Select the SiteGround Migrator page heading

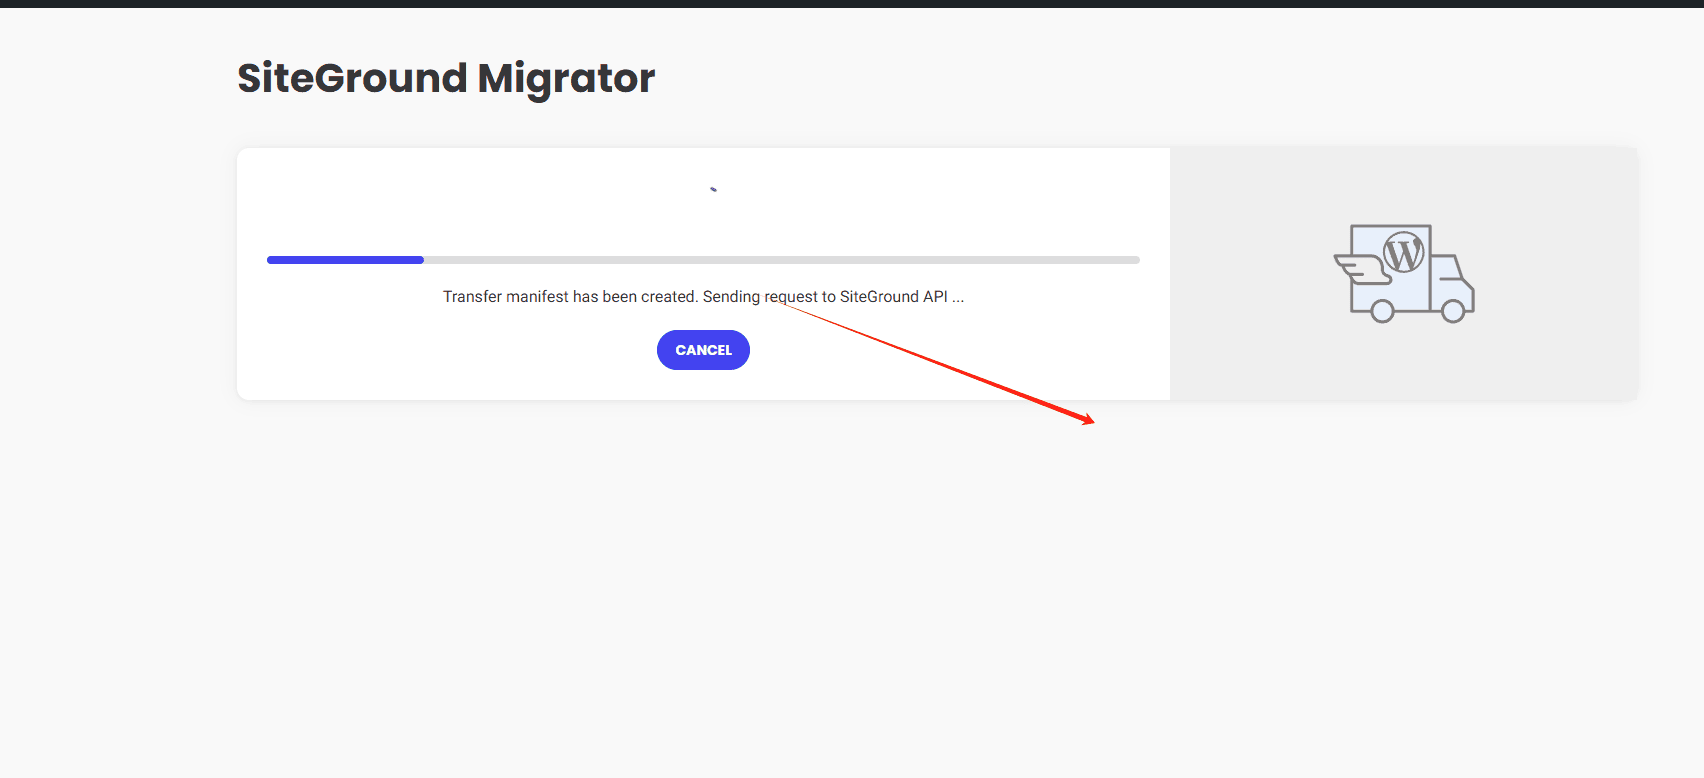tap(446, 78)
